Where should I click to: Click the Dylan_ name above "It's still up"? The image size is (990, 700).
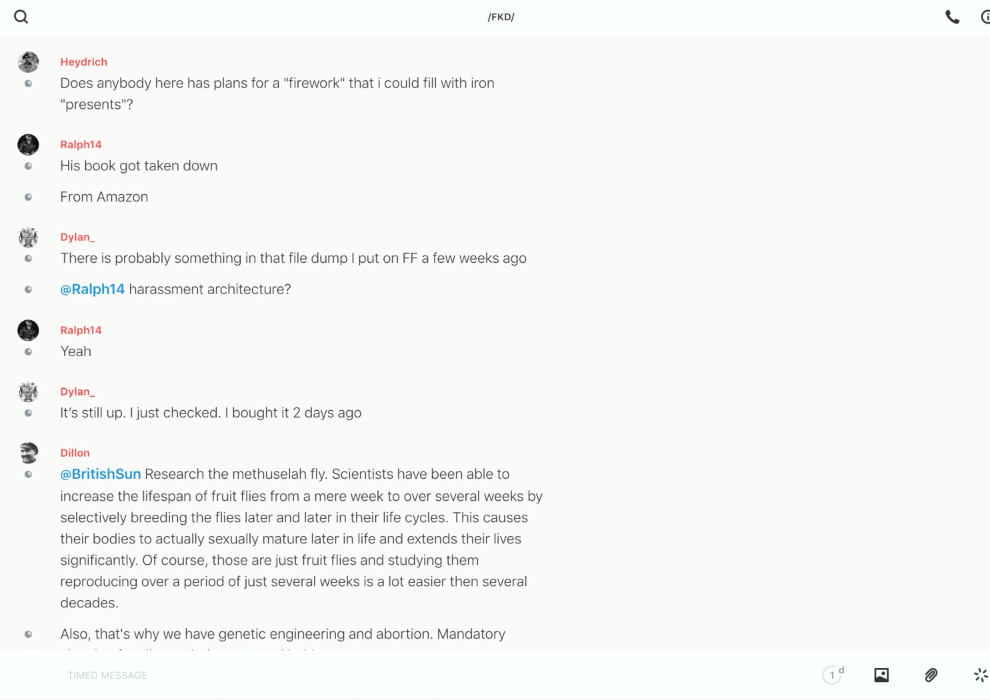(77, 391)
